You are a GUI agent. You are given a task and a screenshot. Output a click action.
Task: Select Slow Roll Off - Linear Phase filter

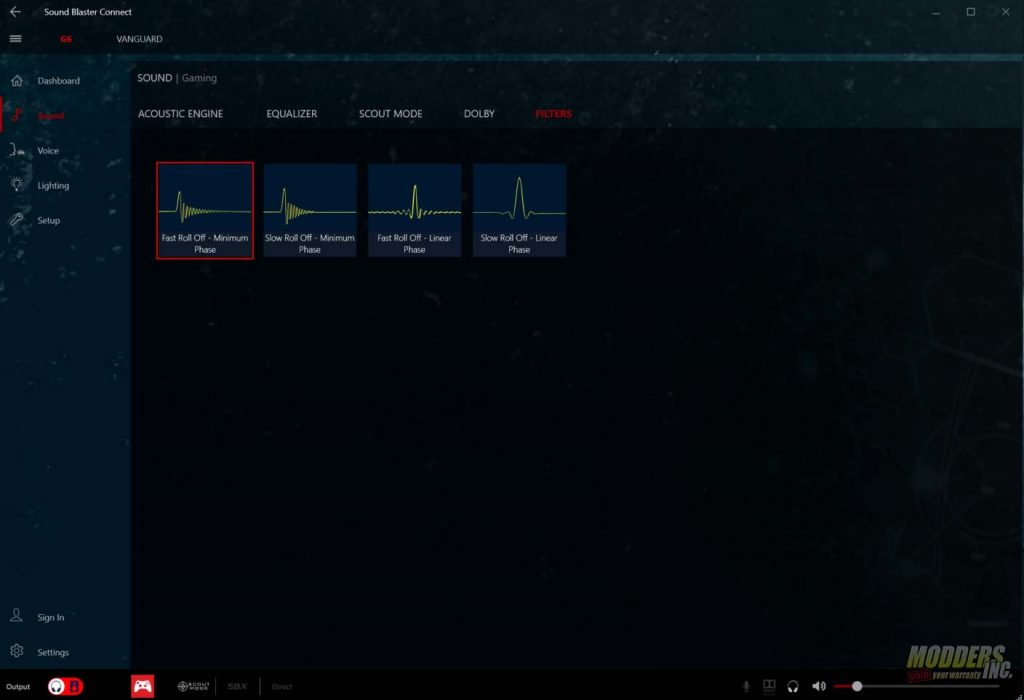coord(519,210)
